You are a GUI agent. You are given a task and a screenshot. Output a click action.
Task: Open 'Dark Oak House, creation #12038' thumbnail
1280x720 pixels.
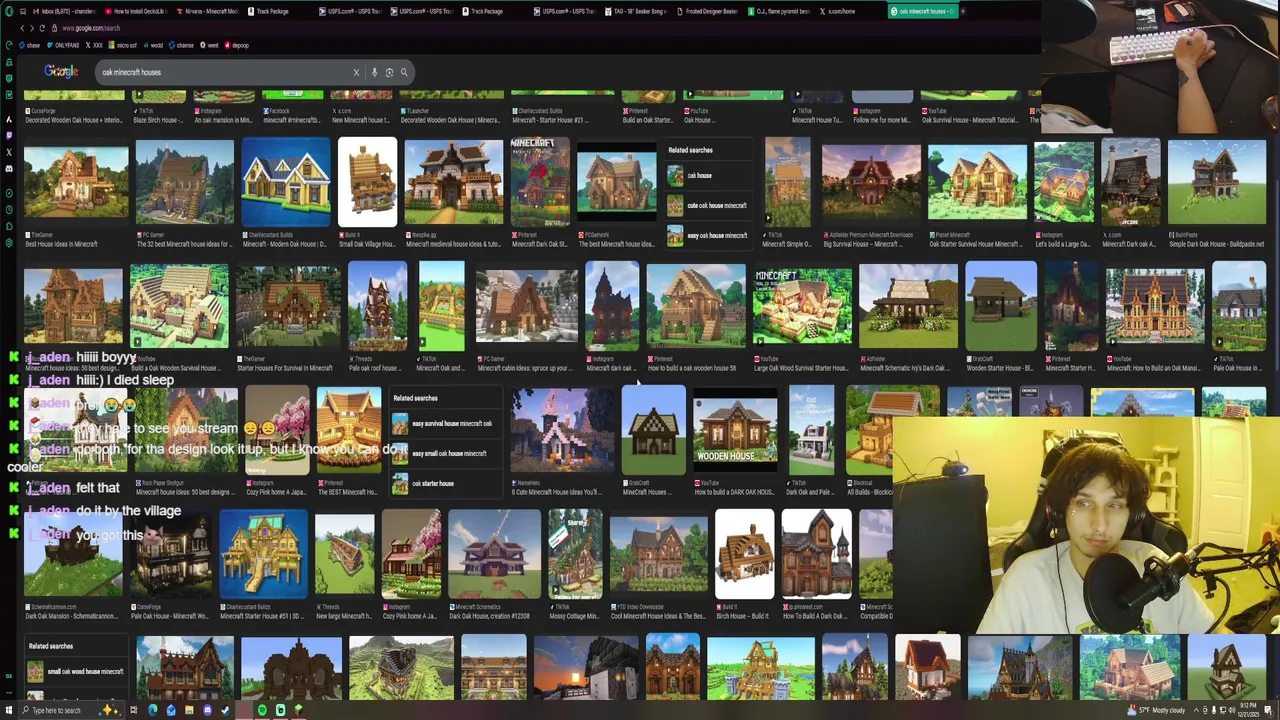click(494, 554)
